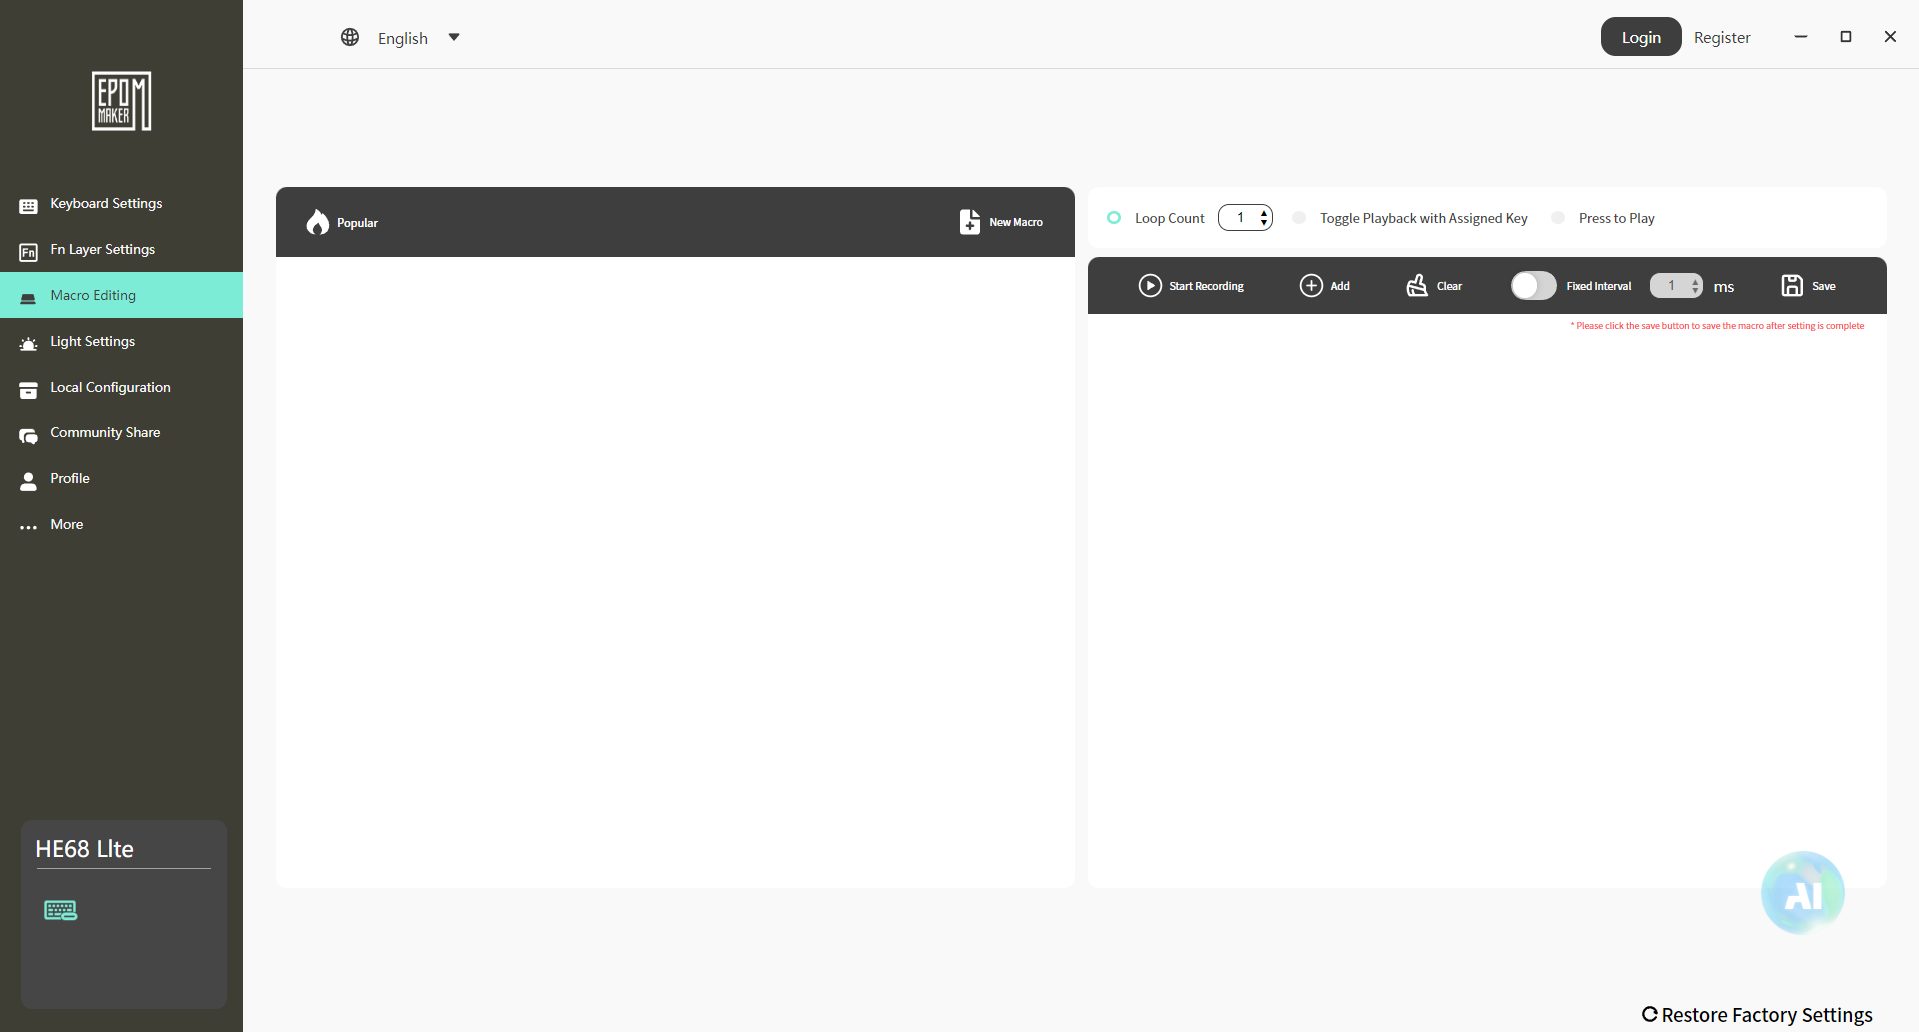Viewport: 1919px width, 1032px height.
Task: Click the Light Settings lamp icon
Action: (28, 344)
